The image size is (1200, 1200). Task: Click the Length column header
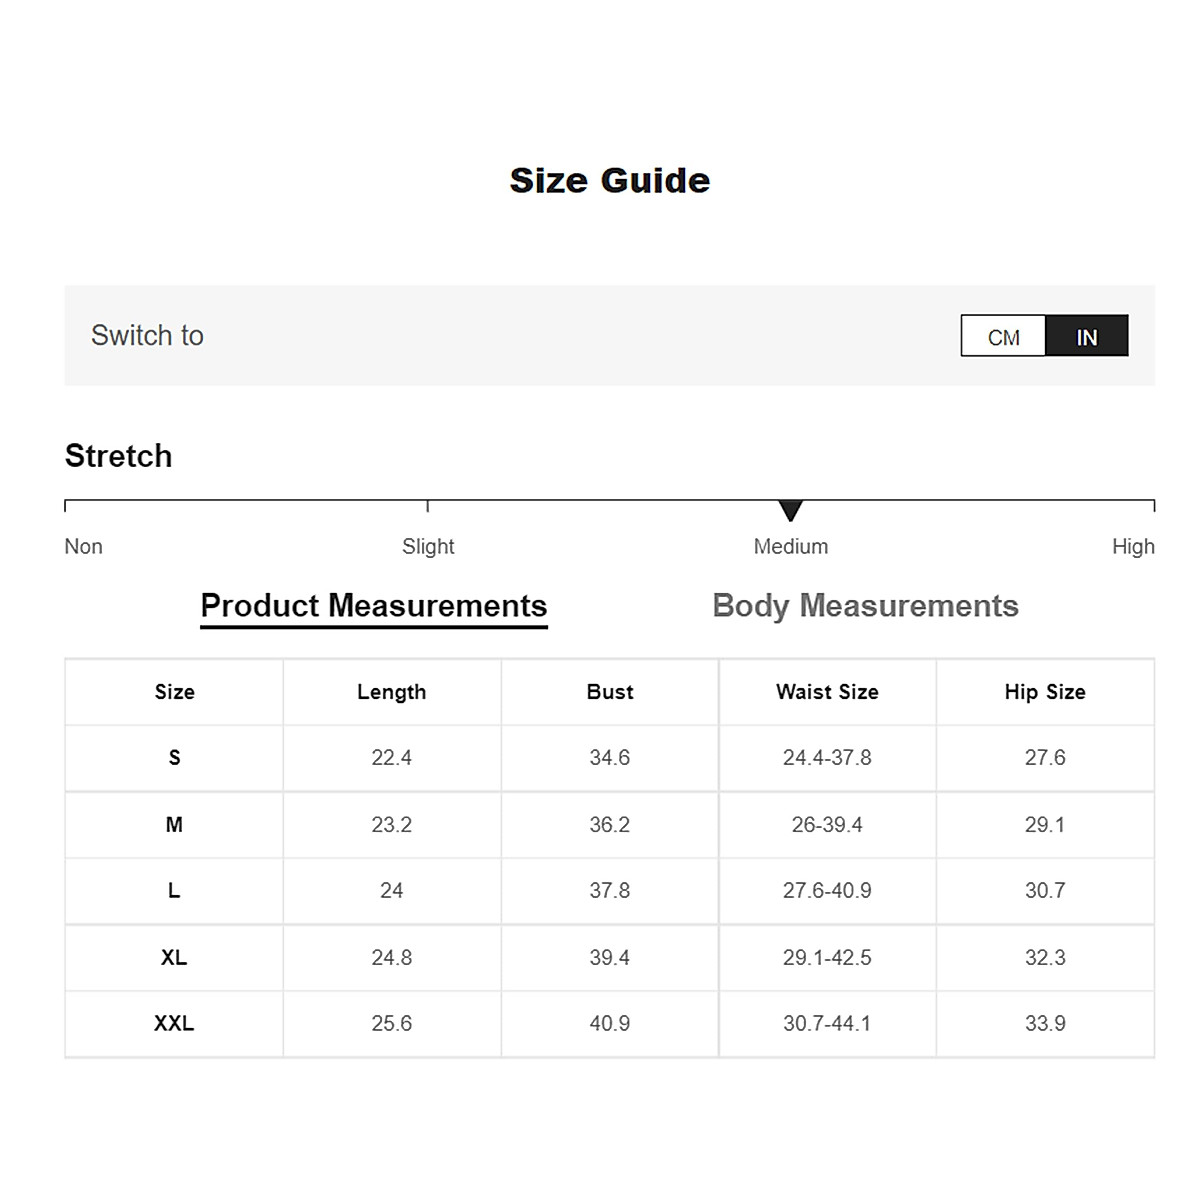click(x=391, y=692)
